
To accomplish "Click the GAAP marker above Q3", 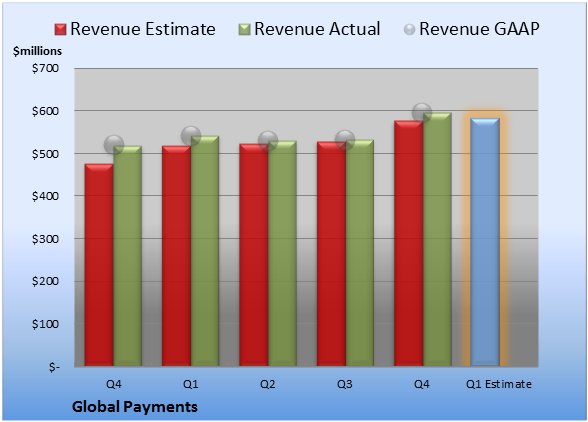I will coord(345,140).
